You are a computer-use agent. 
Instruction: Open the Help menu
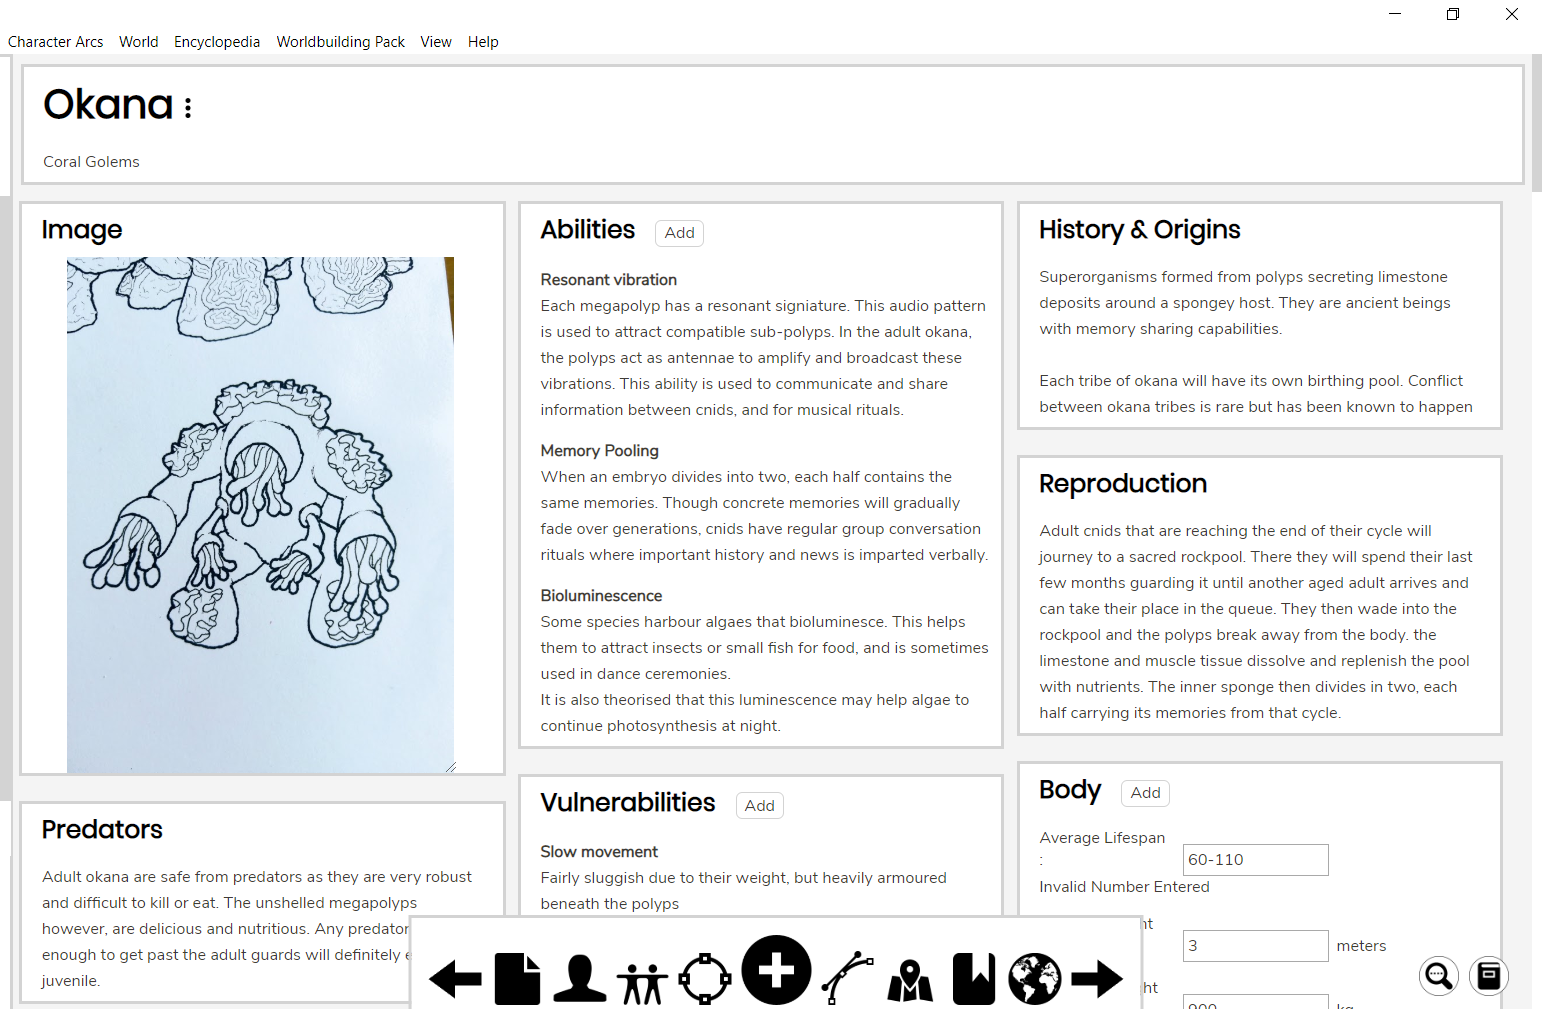[483, 42]
